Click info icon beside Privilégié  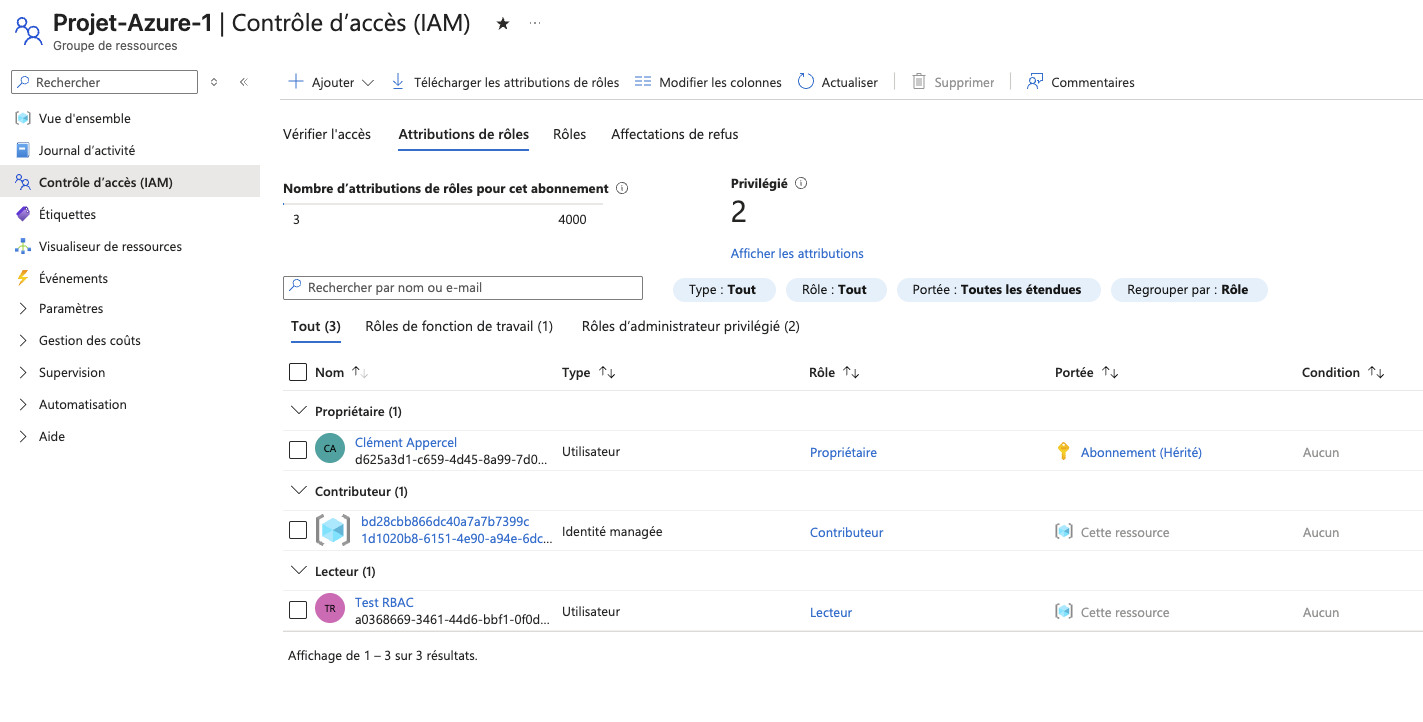801,183
